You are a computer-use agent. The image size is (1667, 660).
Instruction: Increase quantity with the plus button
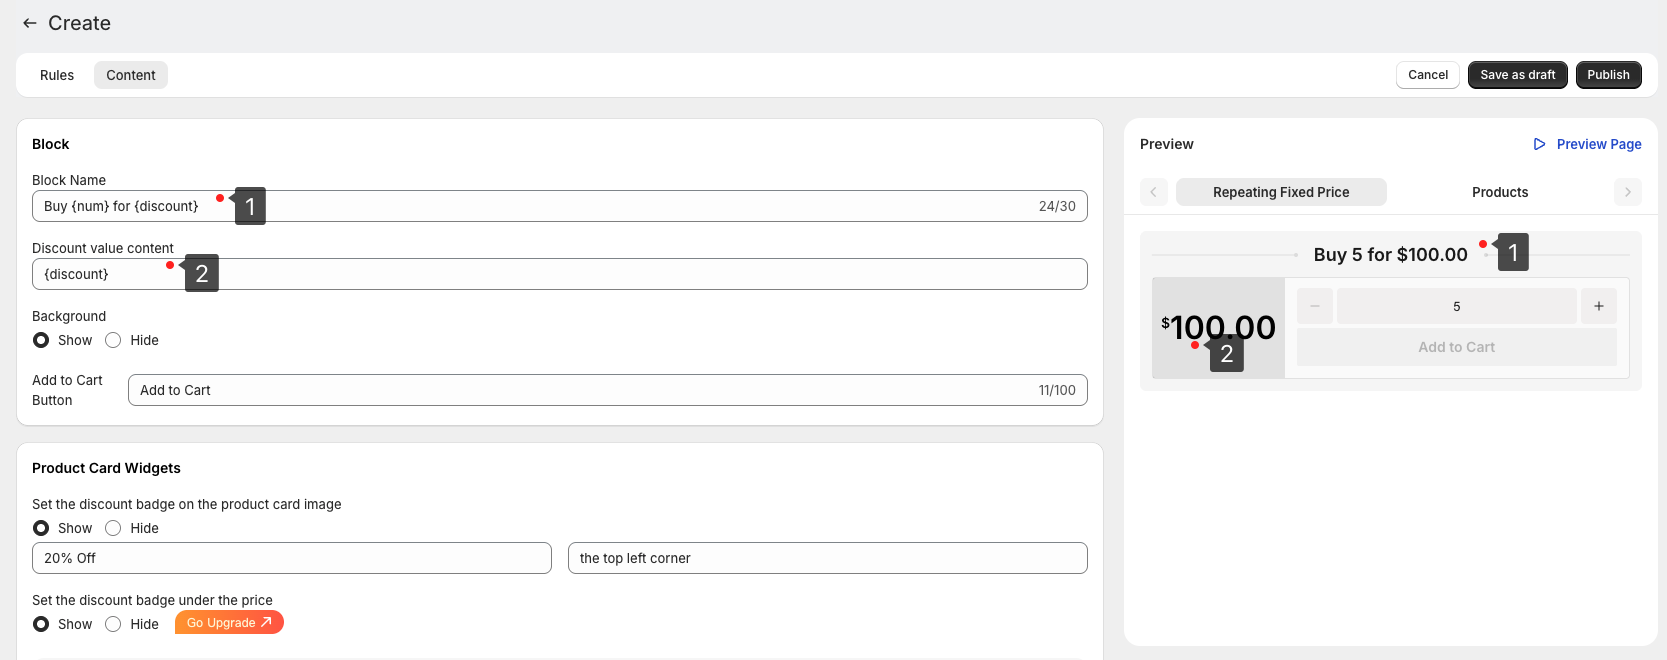click(x=1598, y=306)
